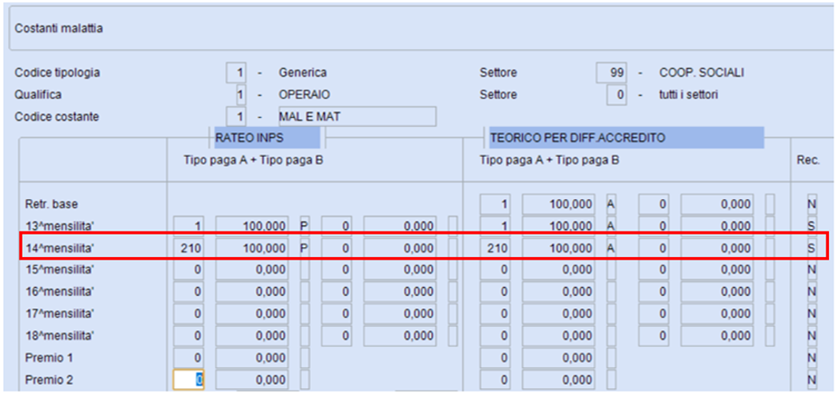The height and width of the screenshot is (400, 840).
Task: Click 210 code in 14^mensilita' RATEO INPS
Action: (x=188, y=248)
